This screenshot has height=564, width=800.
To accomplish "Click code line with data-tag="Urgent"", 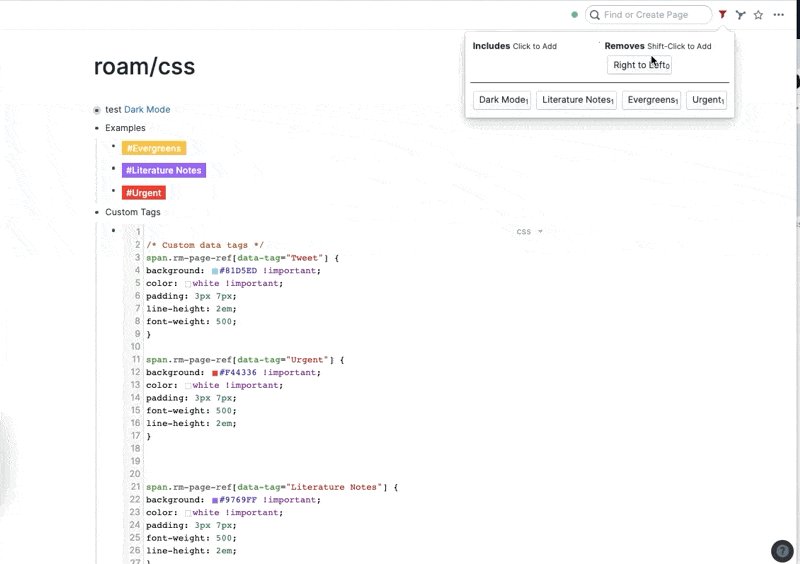I will click(245, 360).
